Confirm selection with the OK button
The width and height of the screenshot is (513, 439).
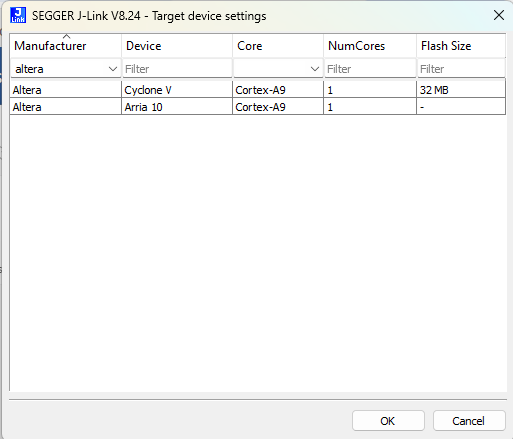tap(388, 421)
